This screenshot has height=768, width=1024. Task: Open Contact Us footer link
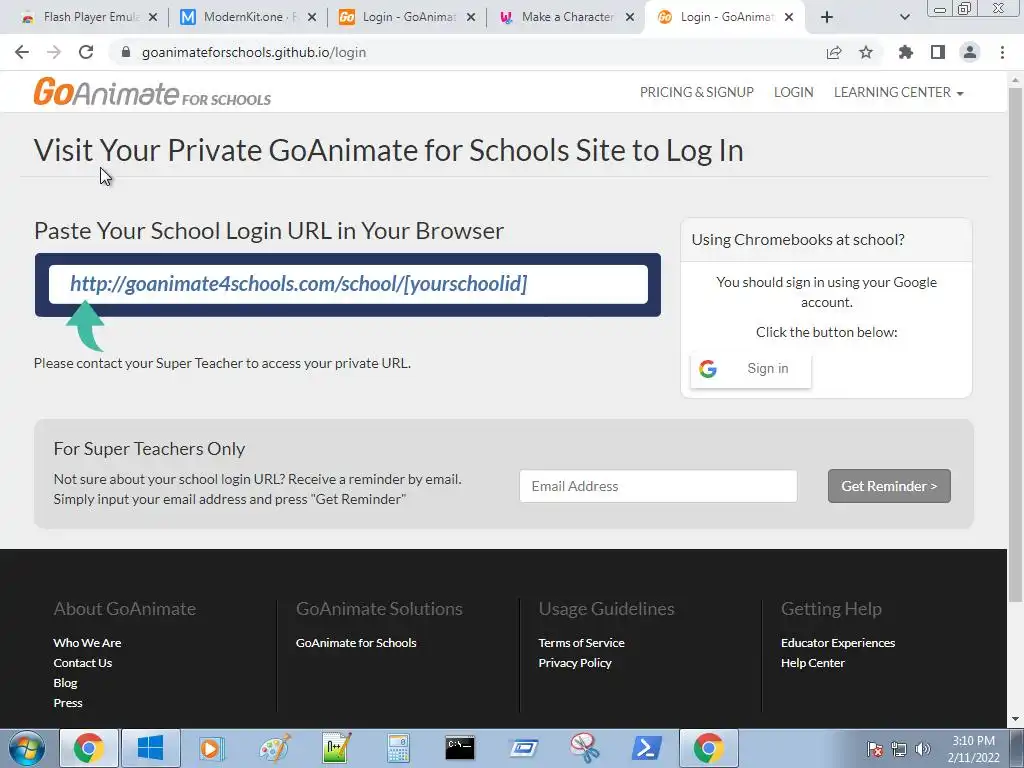point(82,663)
